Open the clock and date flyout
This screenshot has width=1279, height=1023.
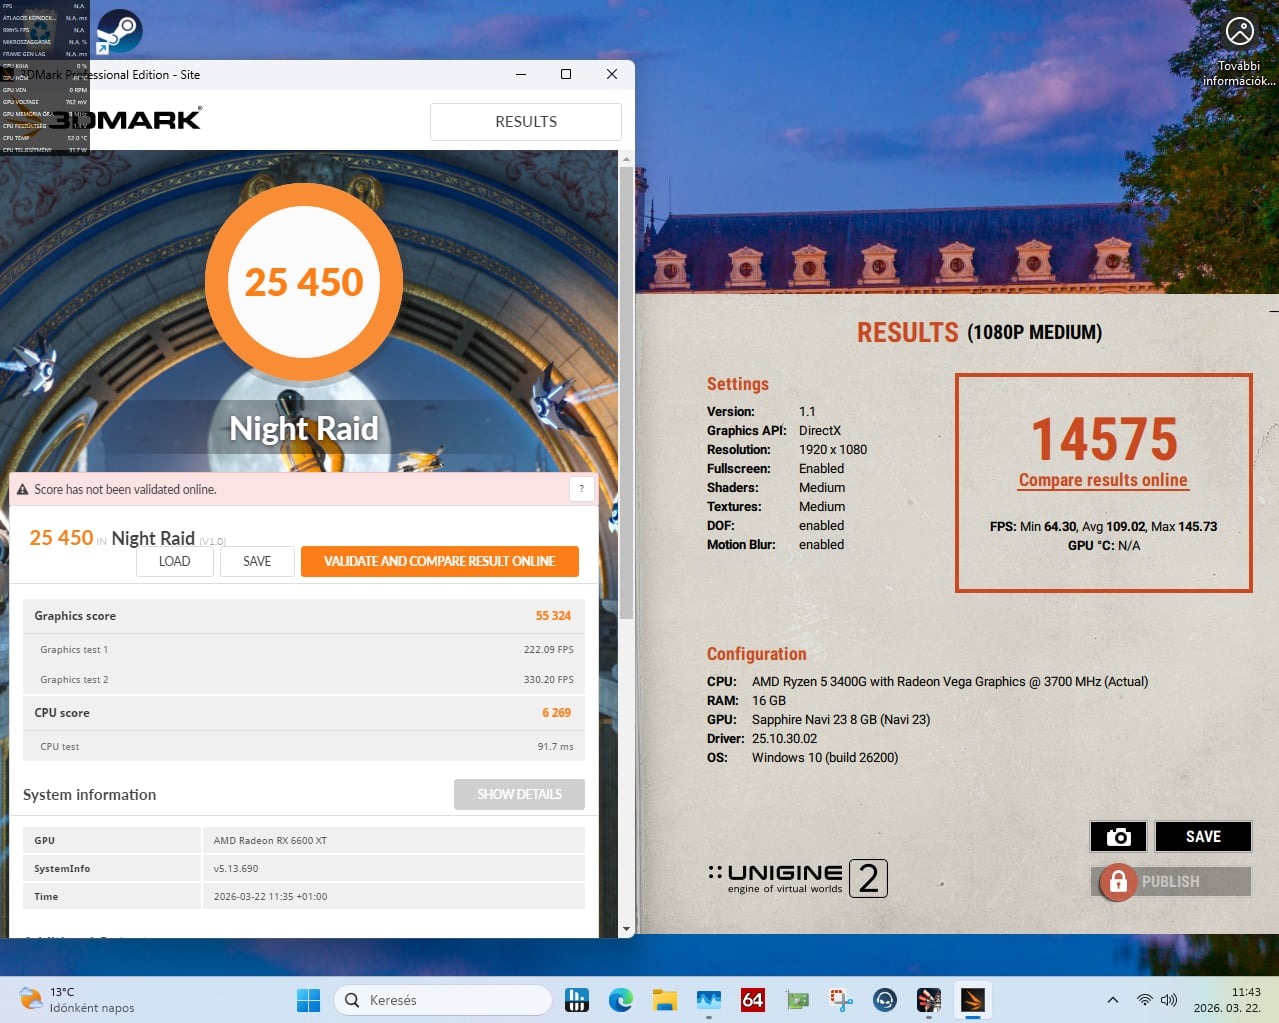[x=1227, y=1000]
